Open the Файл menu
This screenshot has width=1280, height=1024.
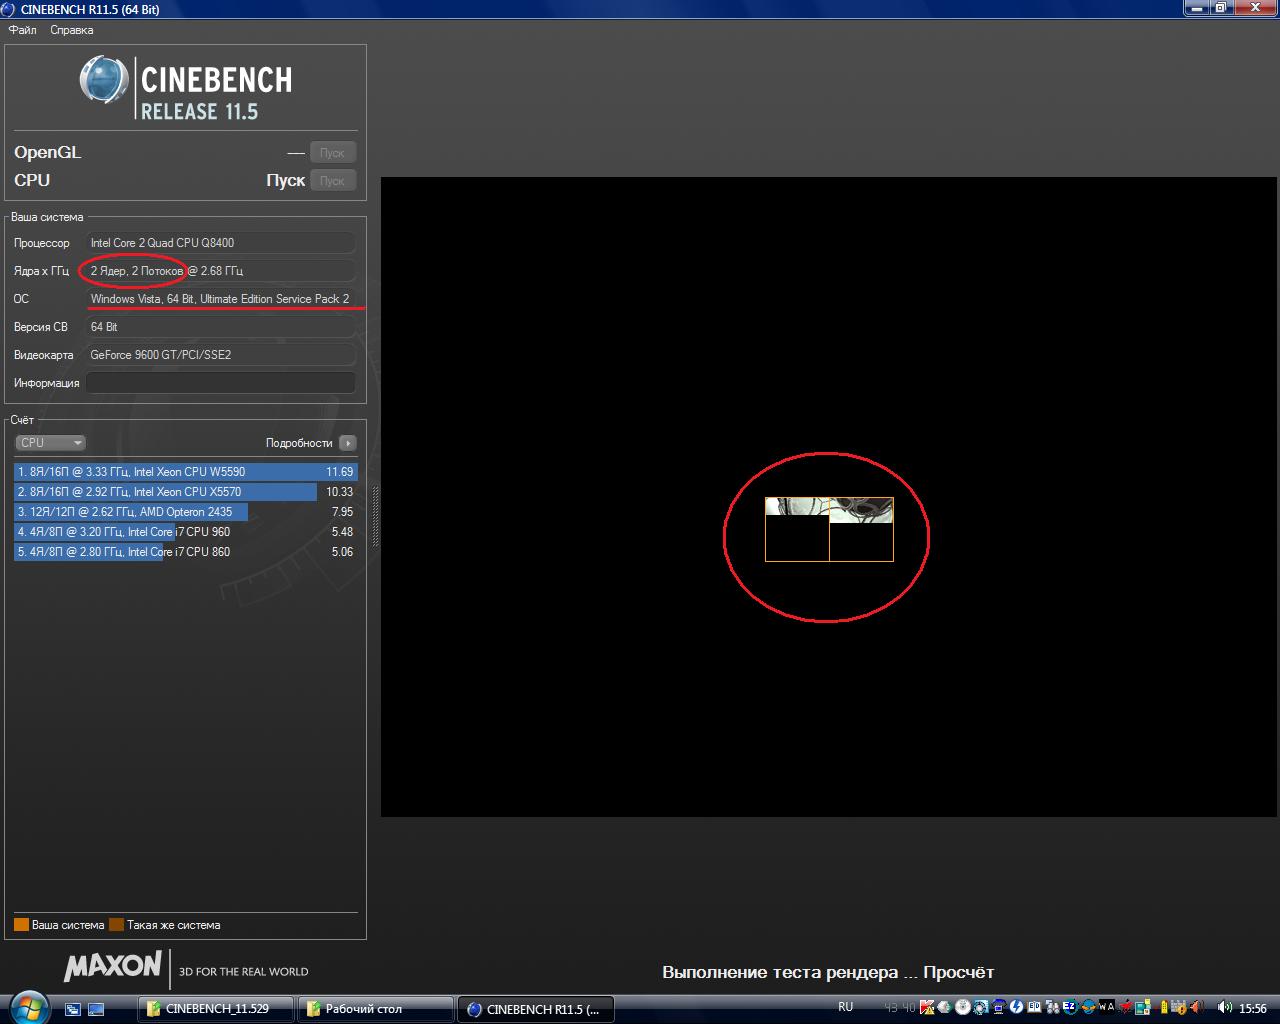(22, 30)
